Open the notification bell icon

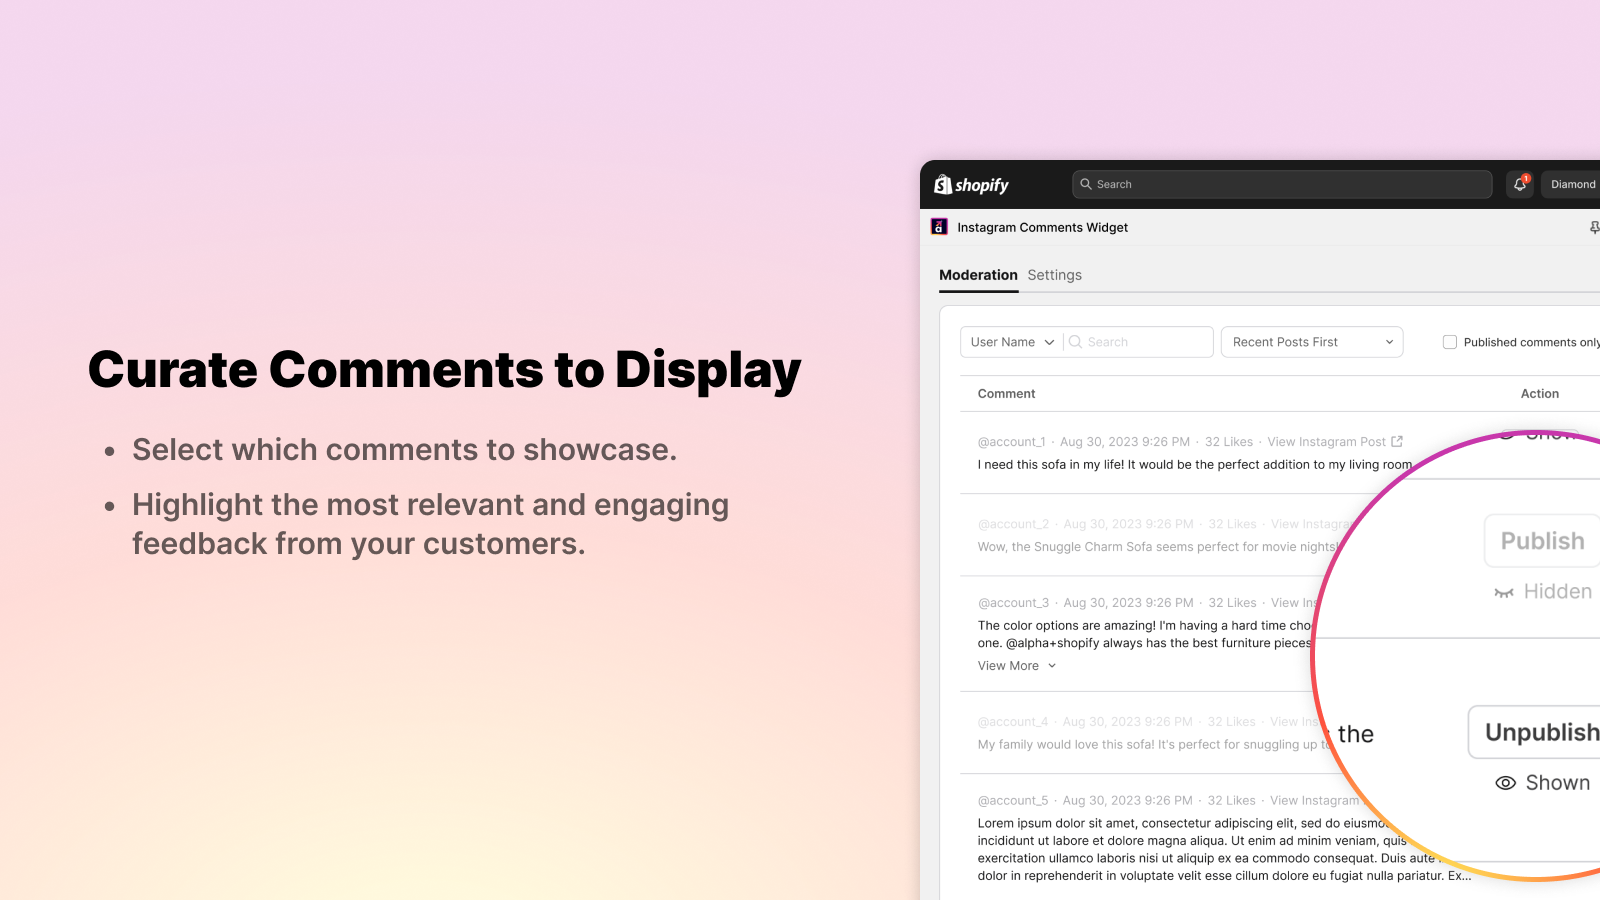[x=1520, y=184]
